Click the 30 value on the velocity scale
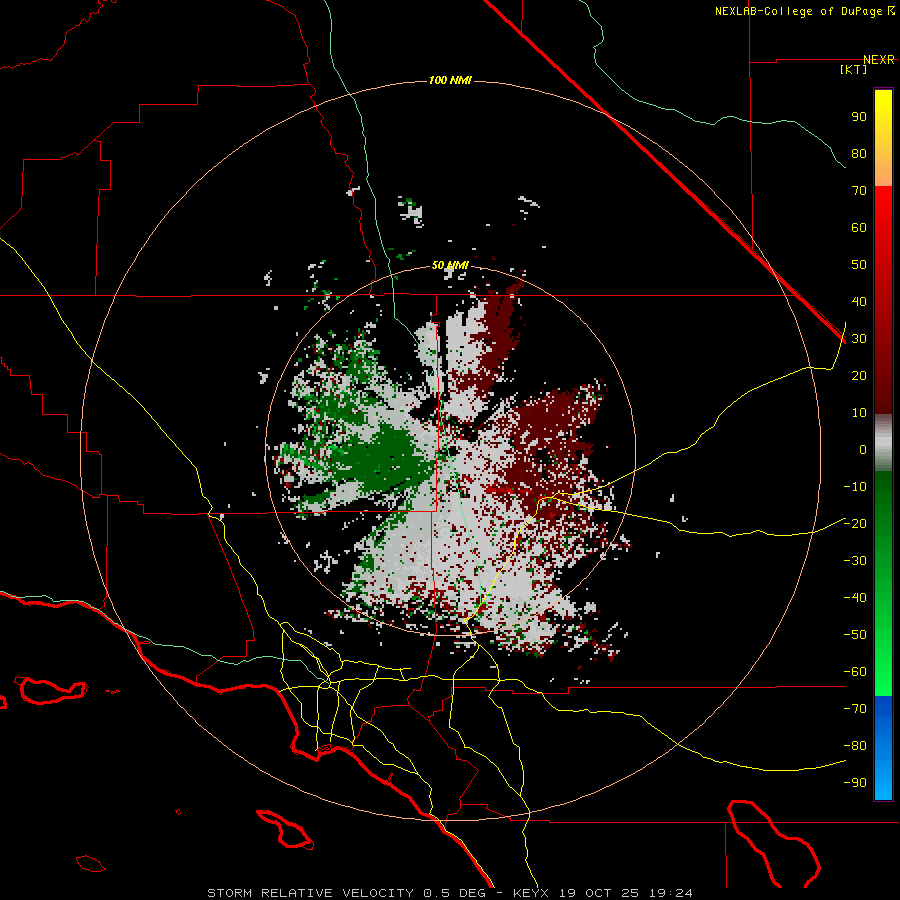The image size is (900, 900). point(859,339)
